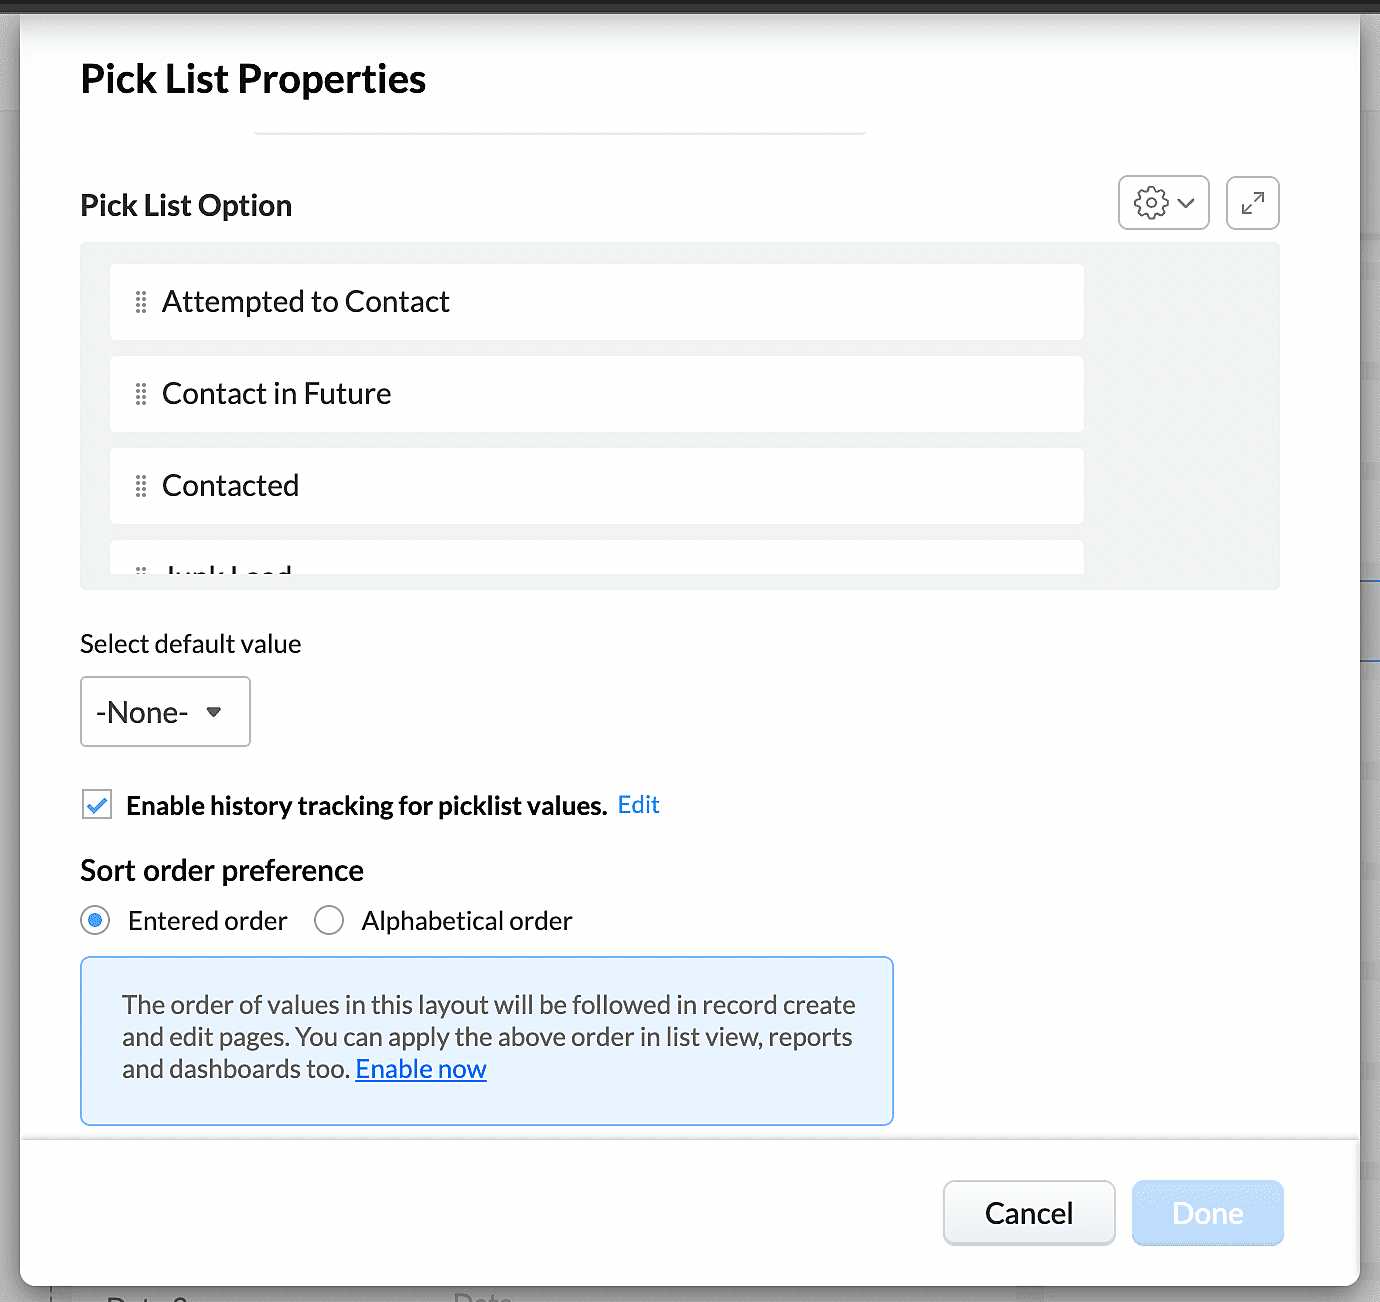
Task: Click chevron arrow next to gear icon
Action: coord(1186,203)
